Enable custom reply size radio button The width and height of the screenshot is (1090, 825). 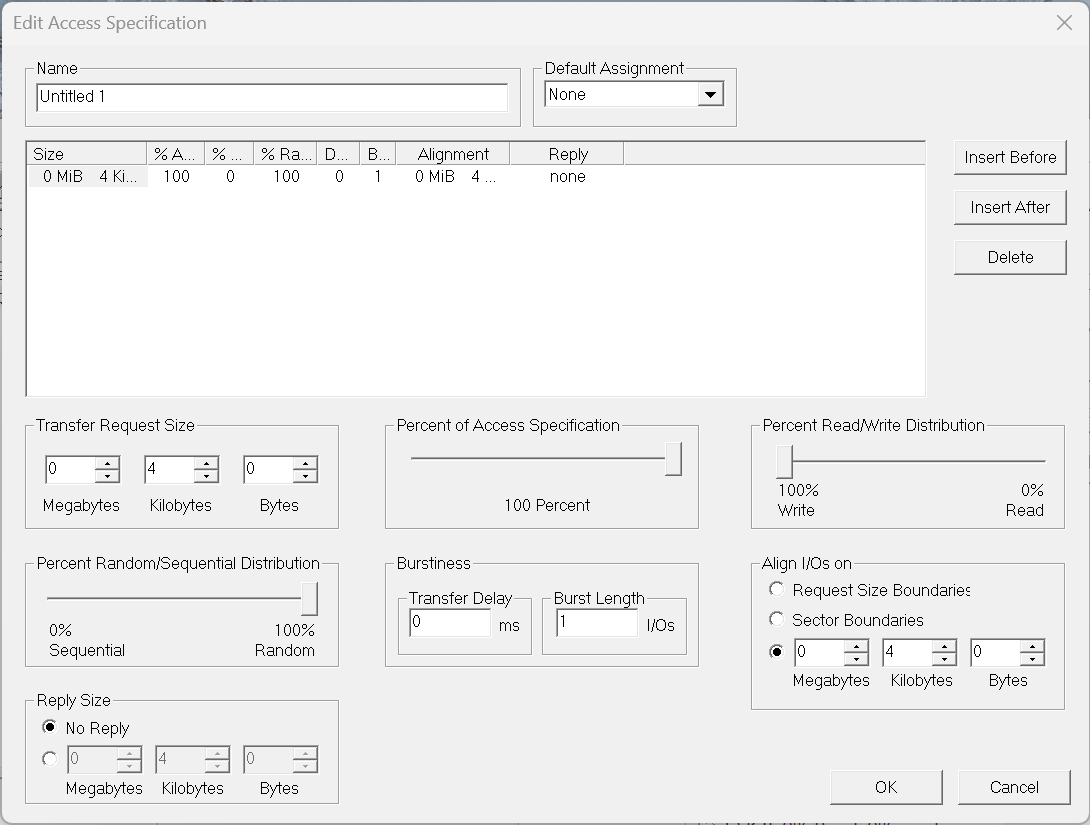pos(49,759)
